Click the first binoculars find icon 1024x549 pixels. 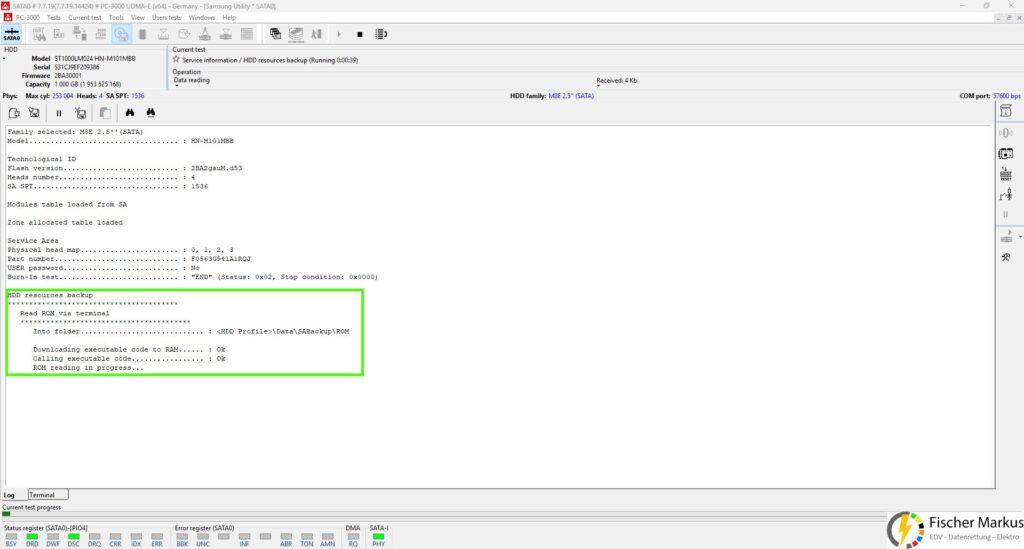tap(130, 113)
